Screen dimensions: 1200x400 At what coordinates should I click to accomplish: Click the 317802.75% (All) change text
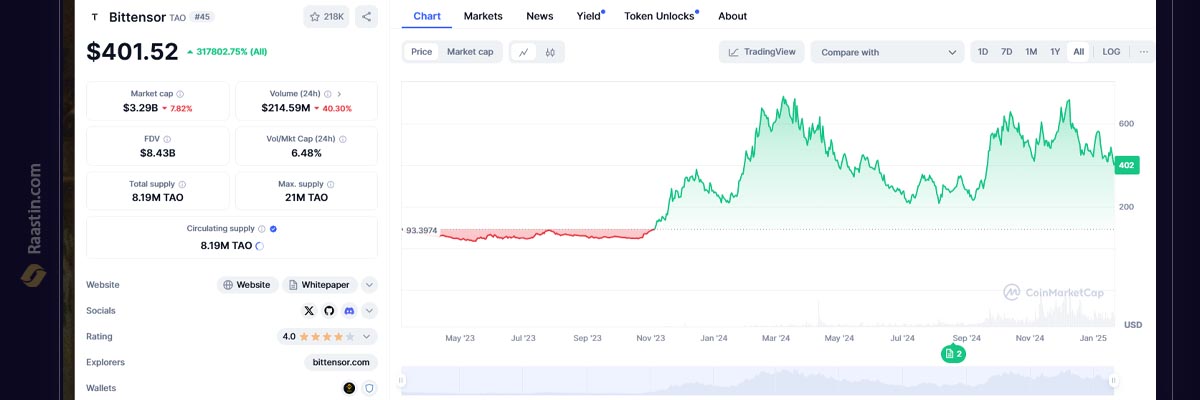pos(232,51)
